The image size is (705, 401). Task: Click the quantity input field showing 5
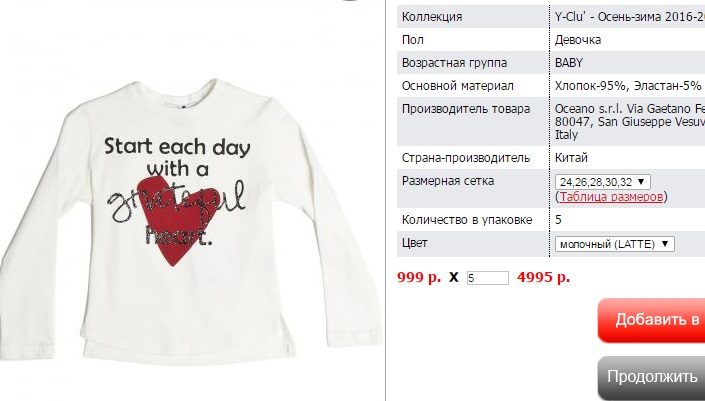pyautogui.click(x=487, y=278)
